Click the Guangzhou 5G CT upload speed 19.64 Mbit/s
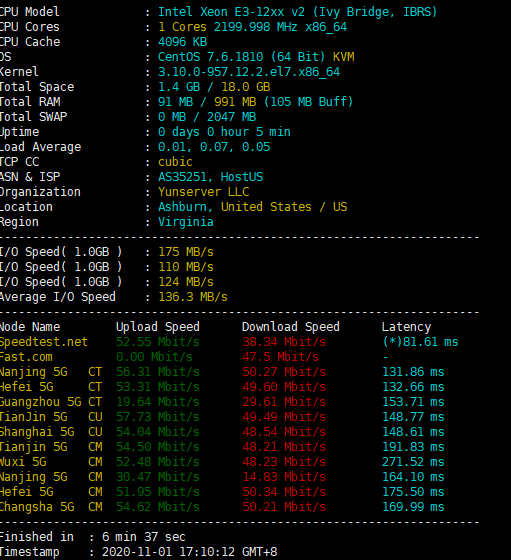This screenshot has width=511, height=560. pyautogui.click(x=157, y=402)
